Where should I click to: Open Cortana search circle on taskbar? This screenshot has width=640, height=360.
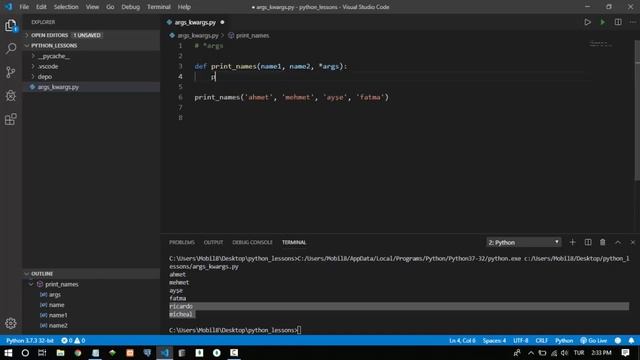coord(25,353)
